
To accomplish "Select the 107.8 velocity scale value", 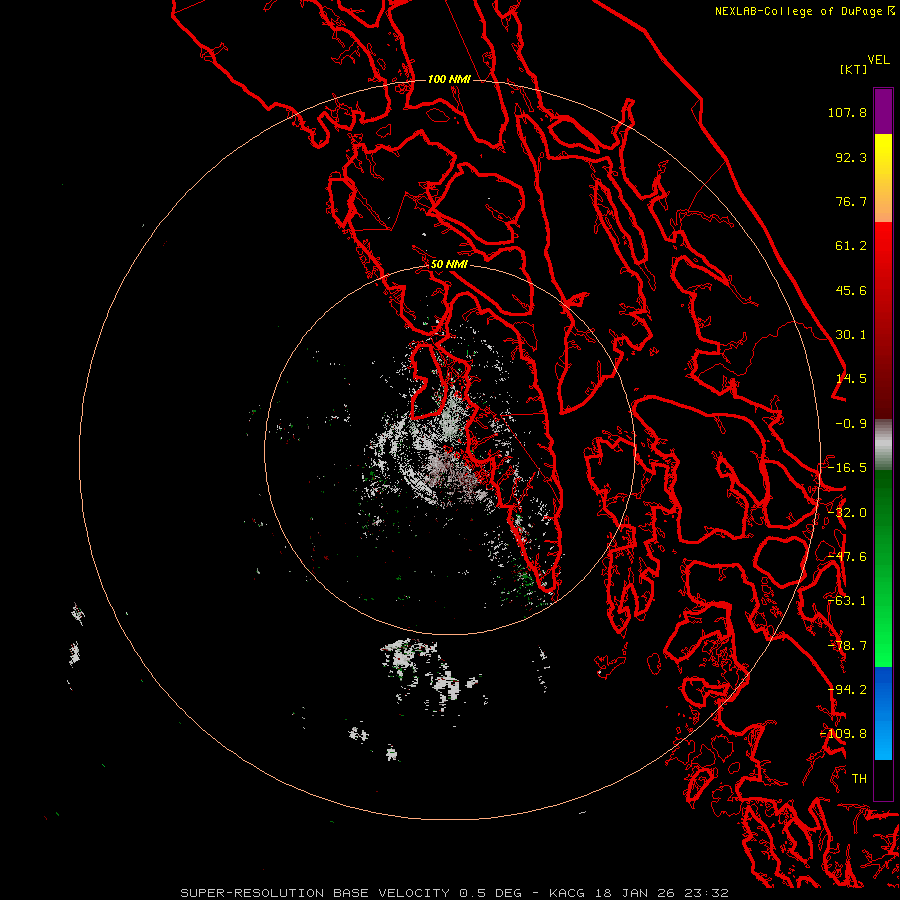I will point(847,112).
